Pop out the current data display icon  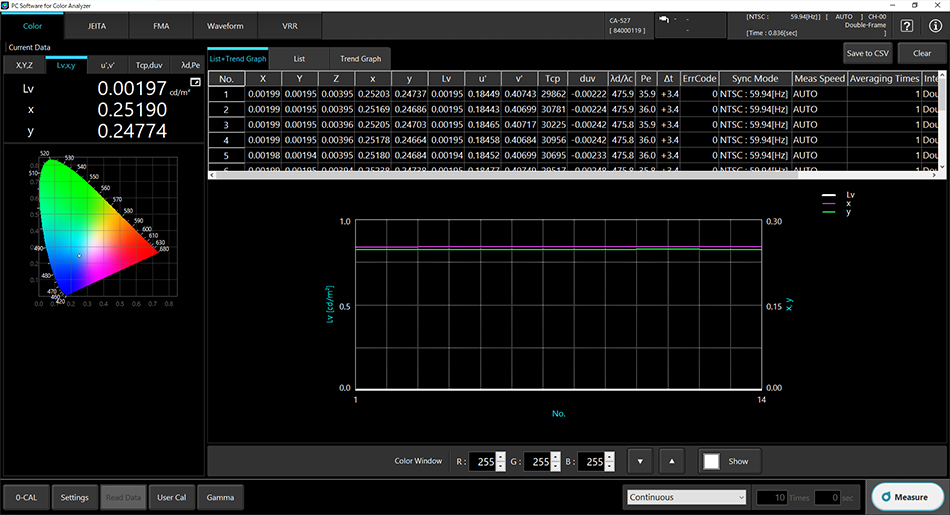coord(195,82)
